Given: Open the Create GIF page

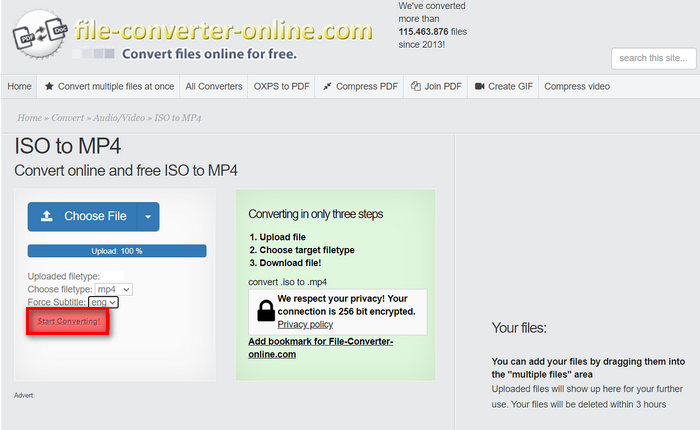Looking at the screenshot, I should point(504,86).
